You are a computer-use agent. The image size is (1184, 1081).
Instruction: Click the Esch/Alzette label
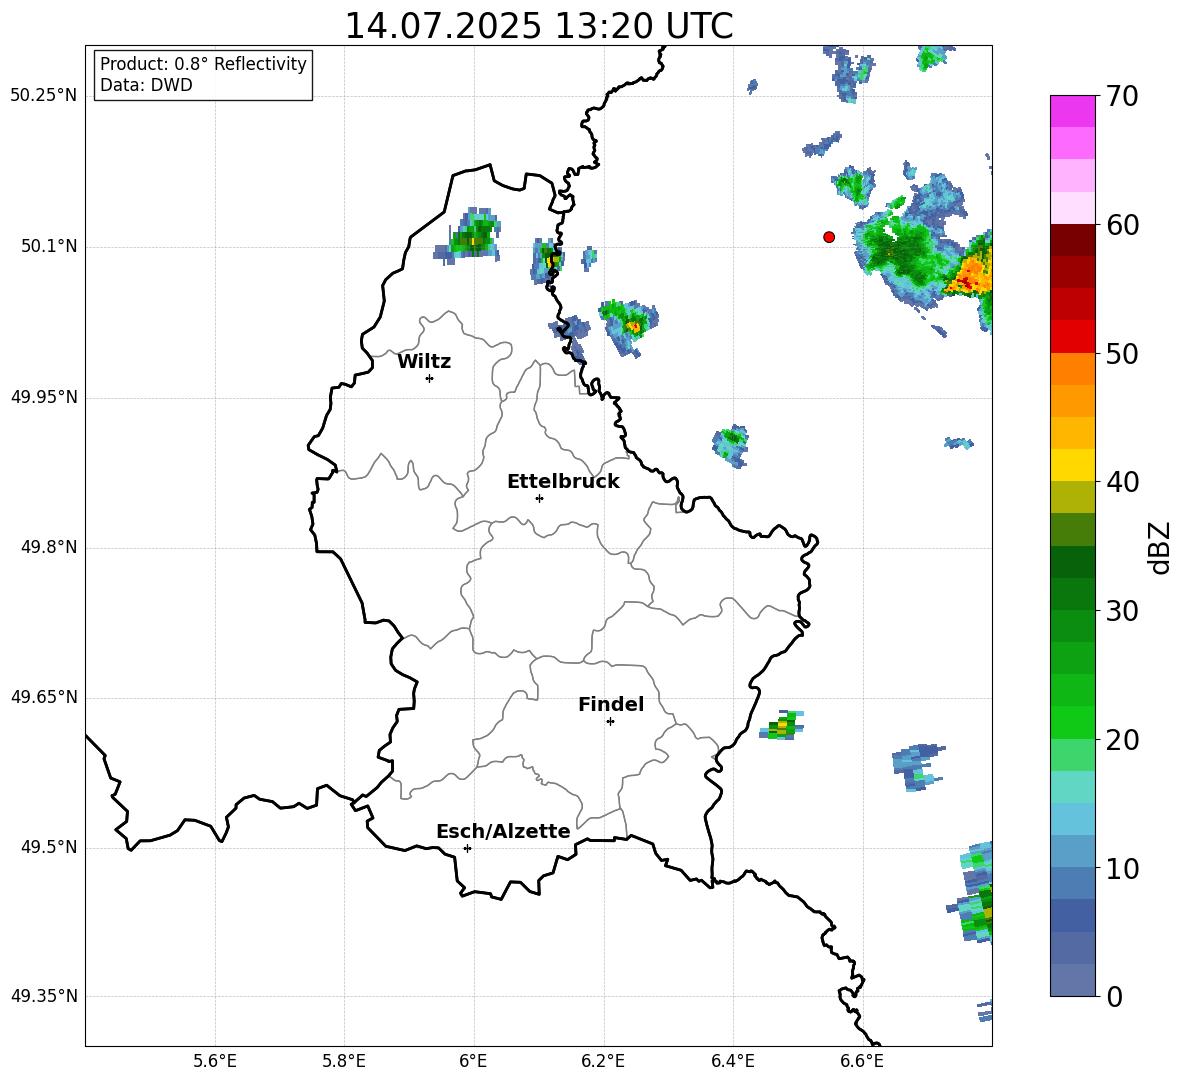pyautogui.click(x=503, y=831)
